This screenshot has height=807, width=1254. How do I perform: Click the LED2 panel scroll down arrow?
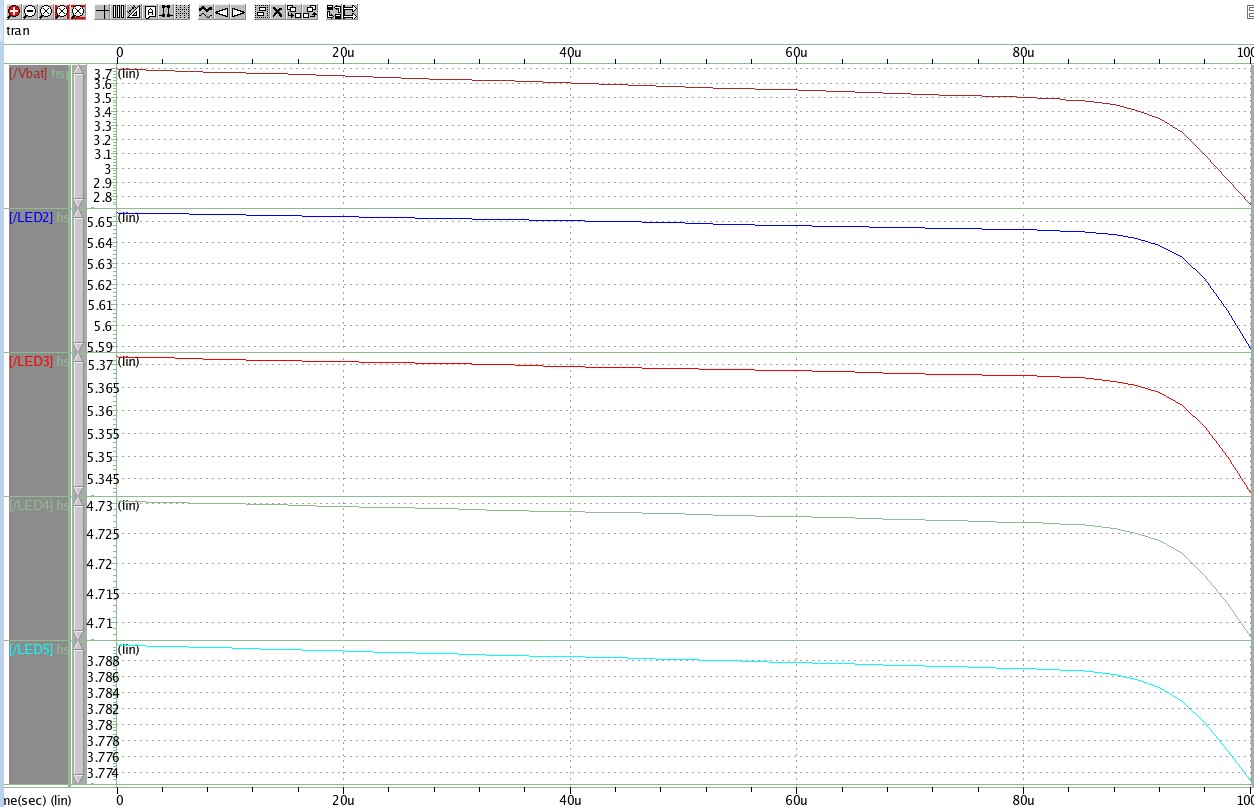click(78, 347)
